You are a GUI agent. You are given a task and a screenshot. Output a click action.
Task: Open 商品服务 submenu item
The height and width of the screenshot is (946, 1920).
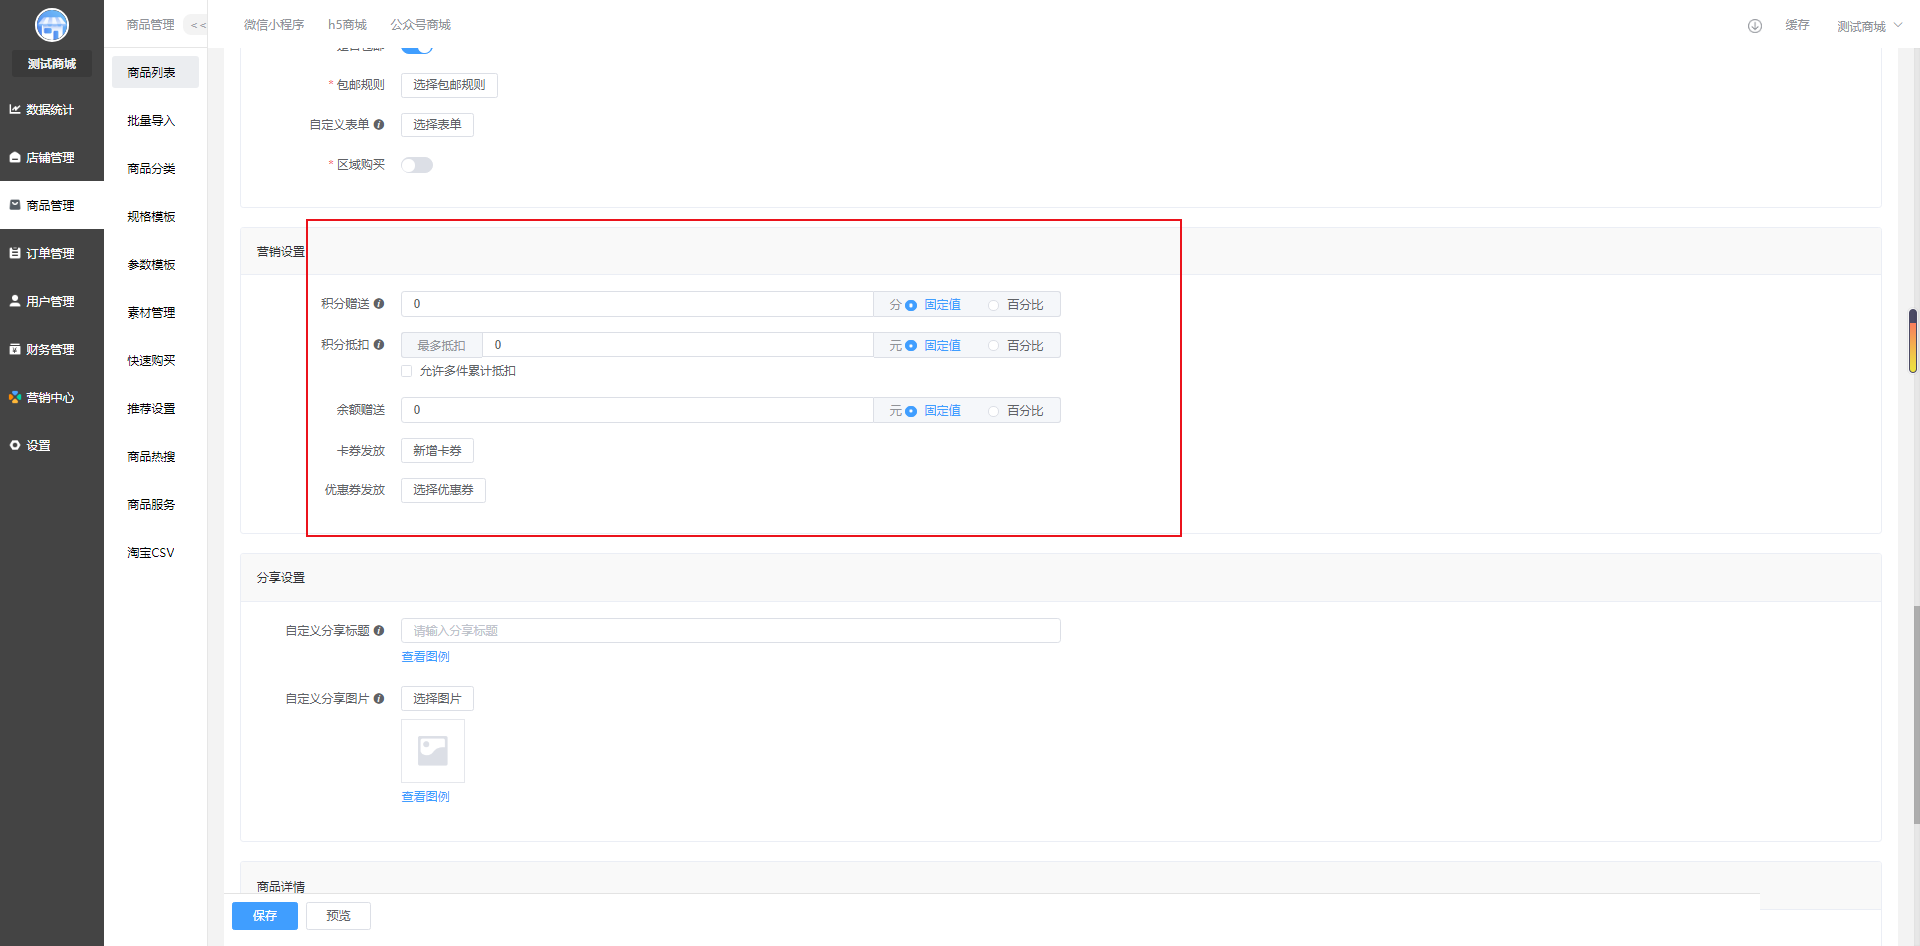pyautogui.click(x=155, y=505)
